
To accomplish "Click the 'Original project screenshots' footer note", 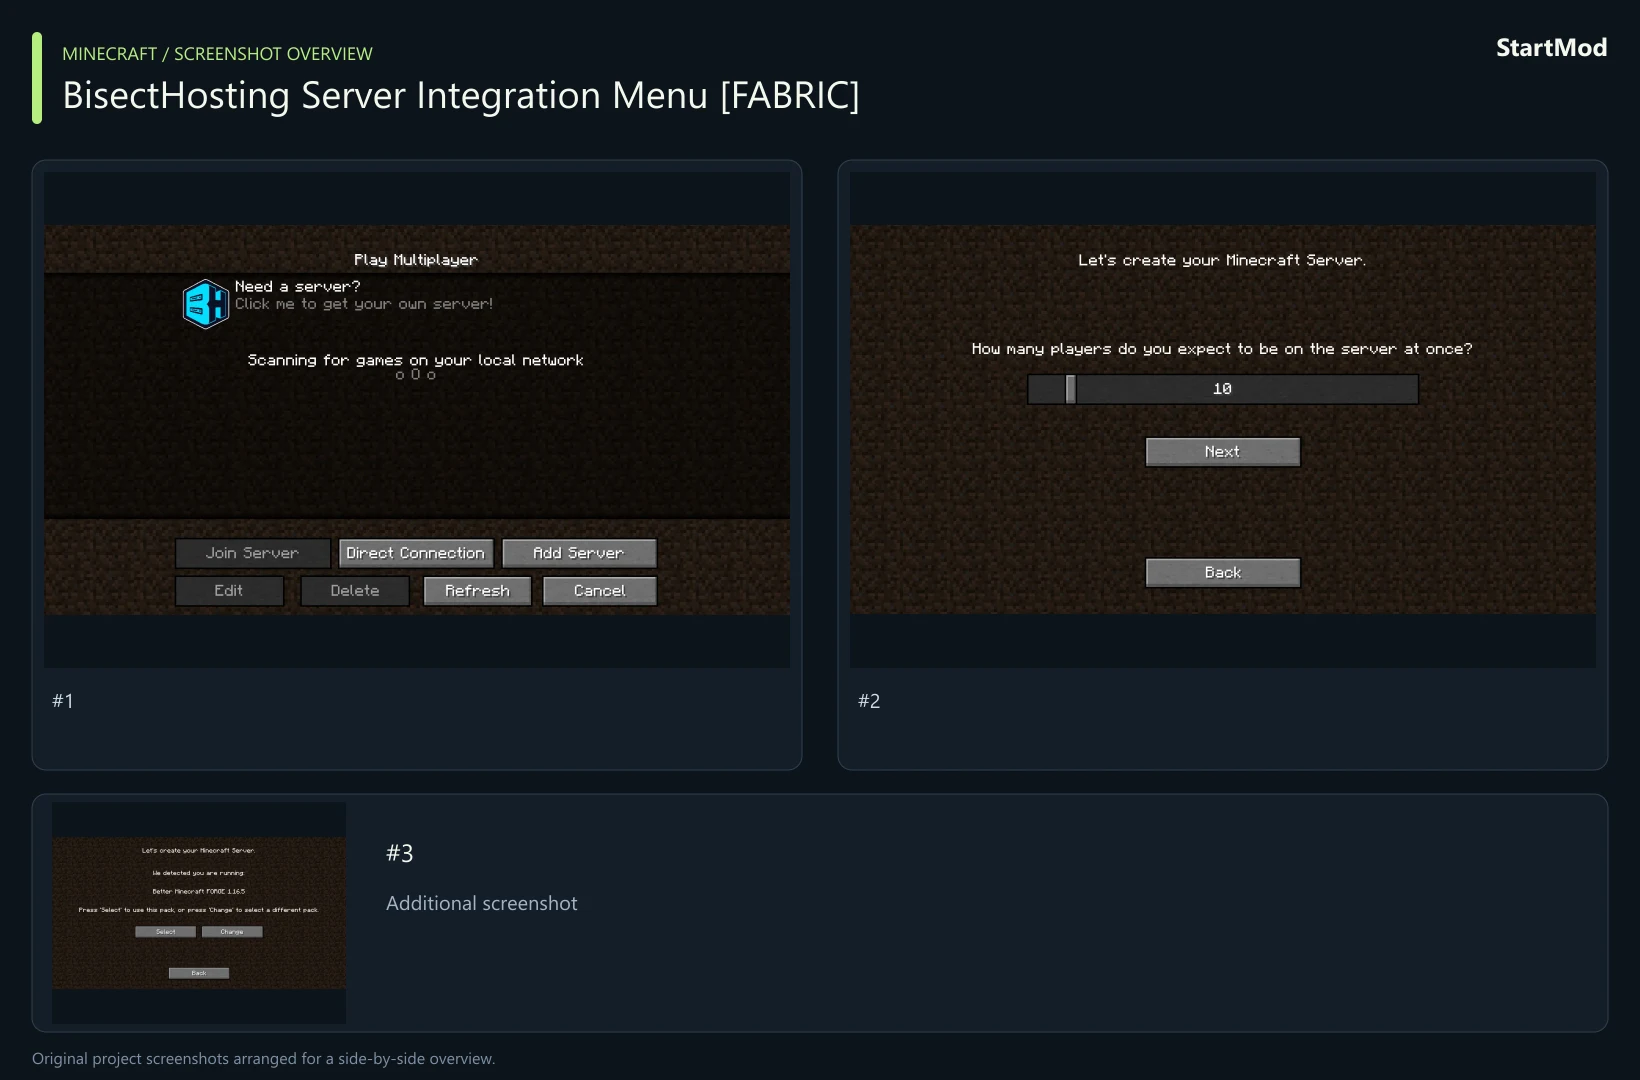I will point(263,1058).
